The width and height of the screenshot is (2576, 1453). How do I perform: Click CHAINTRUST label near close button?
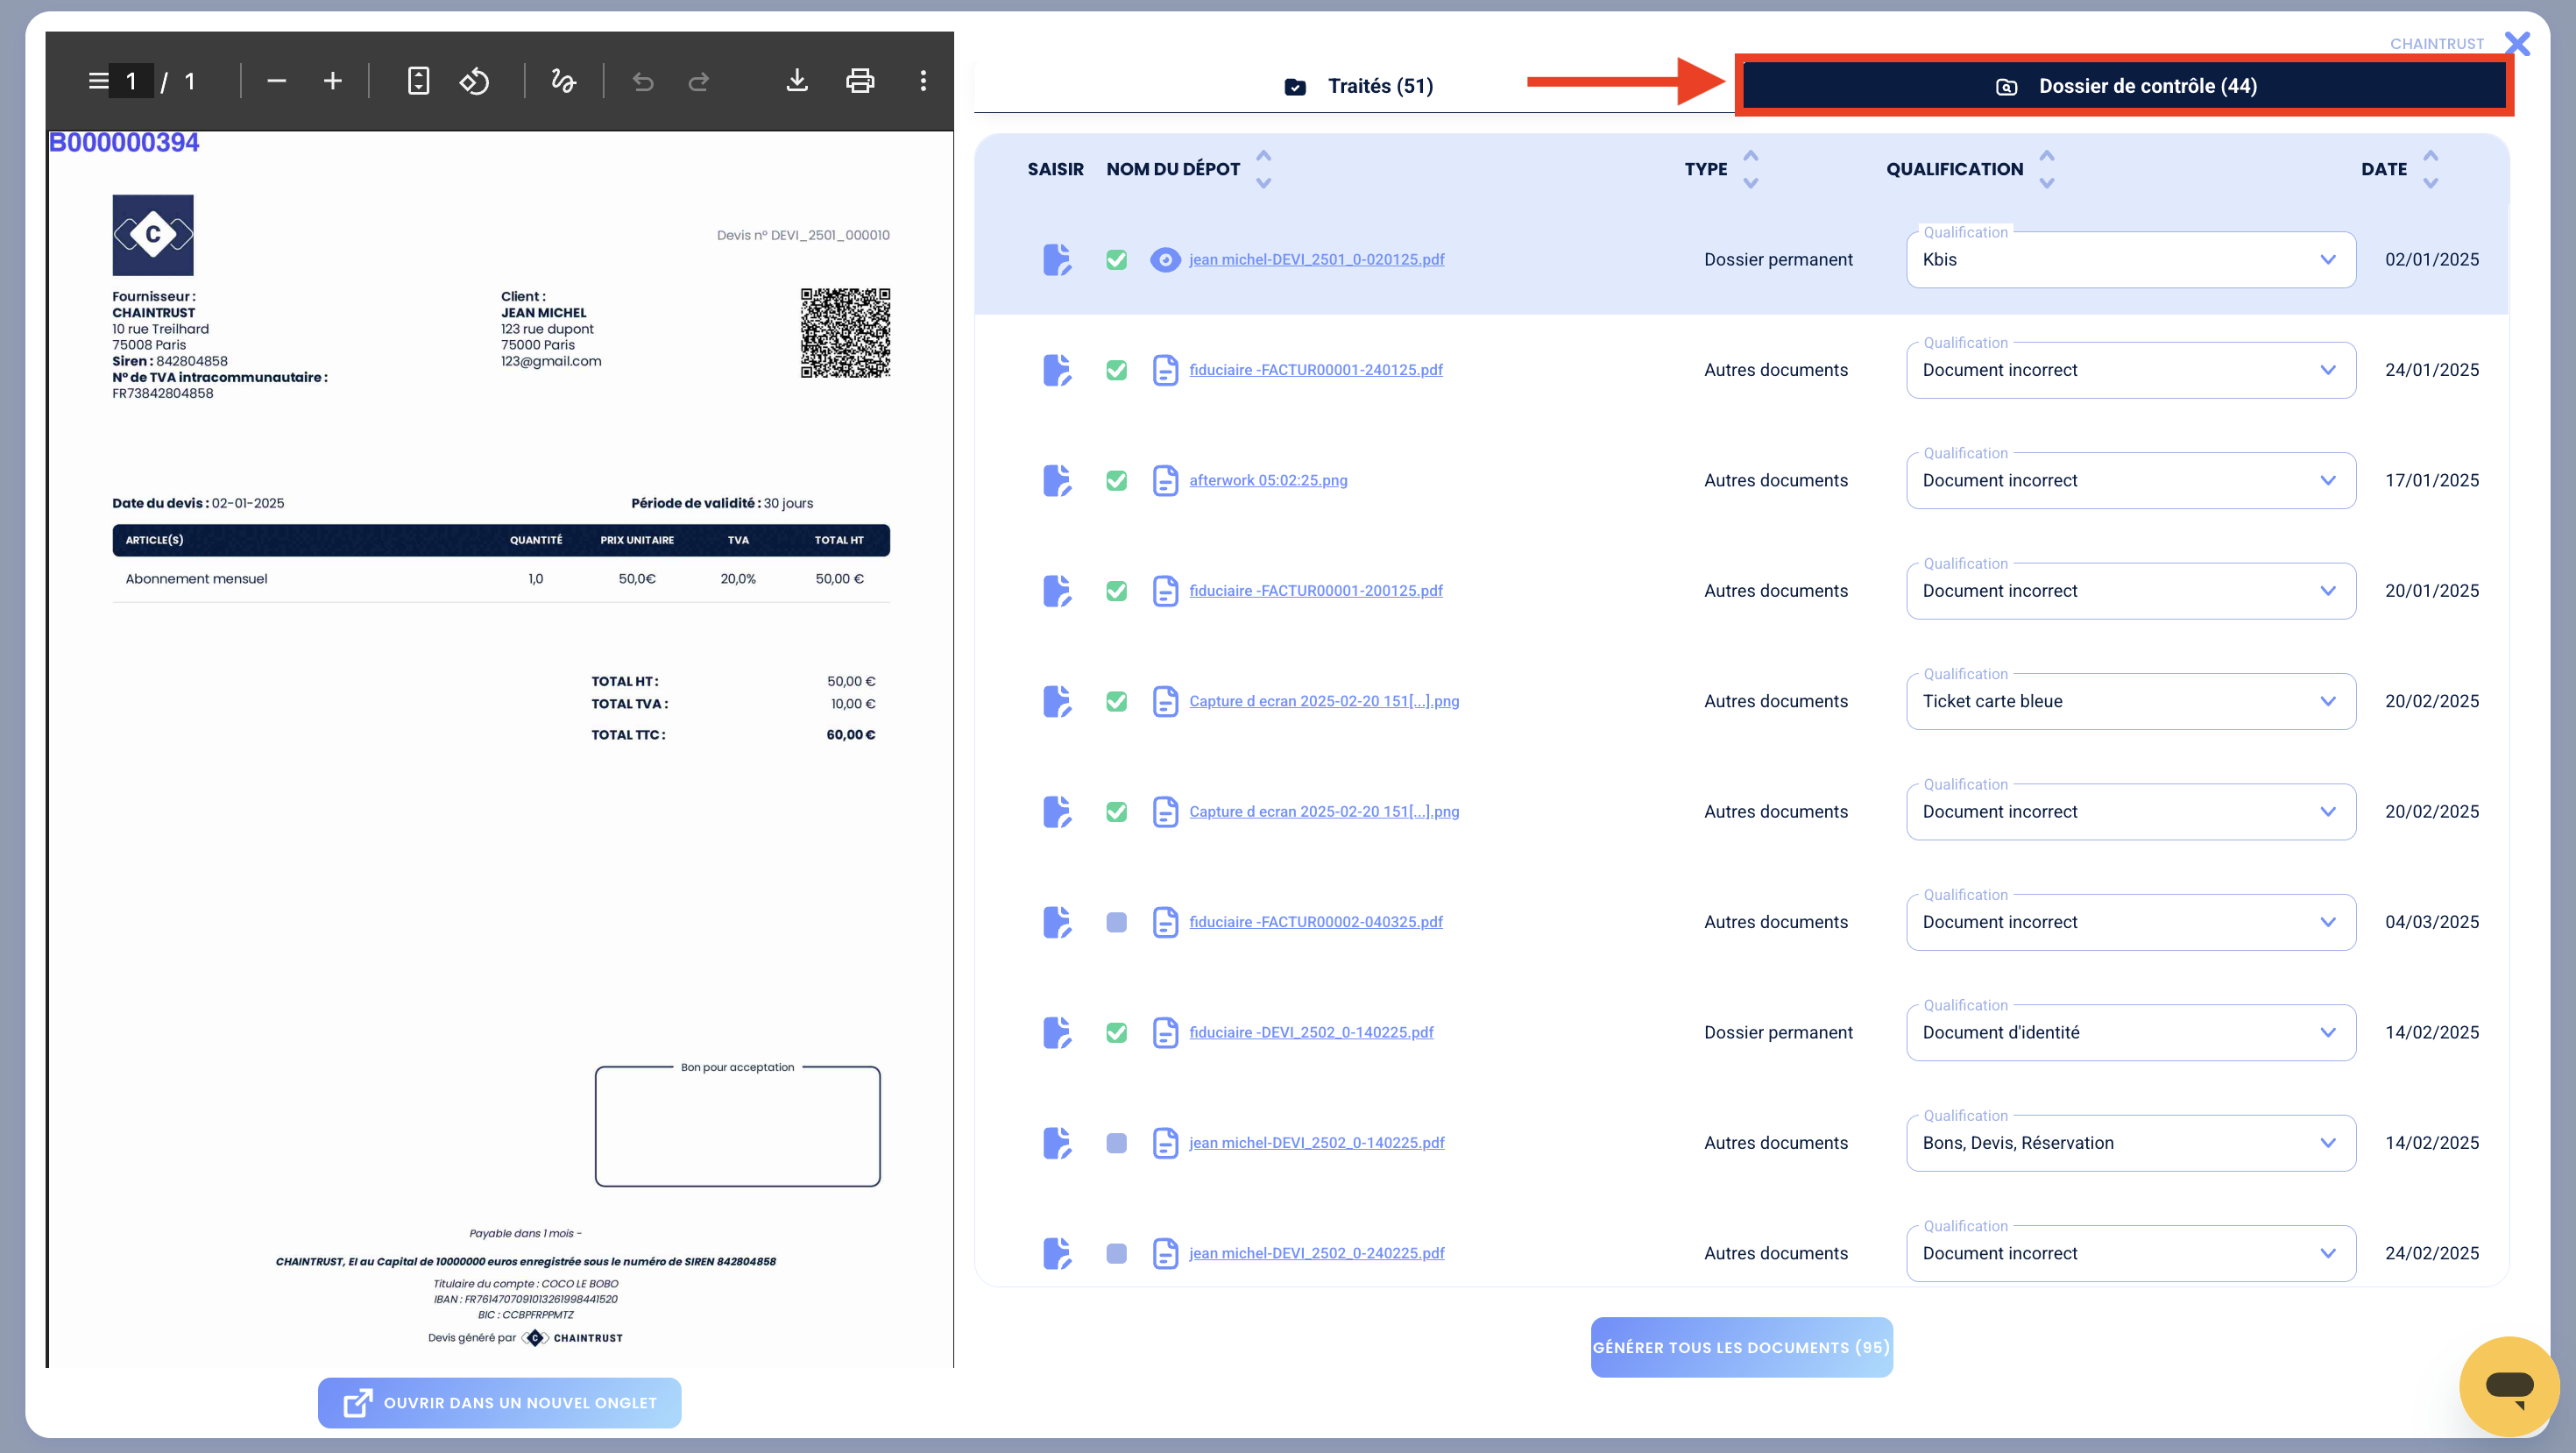coord(2436,43)
